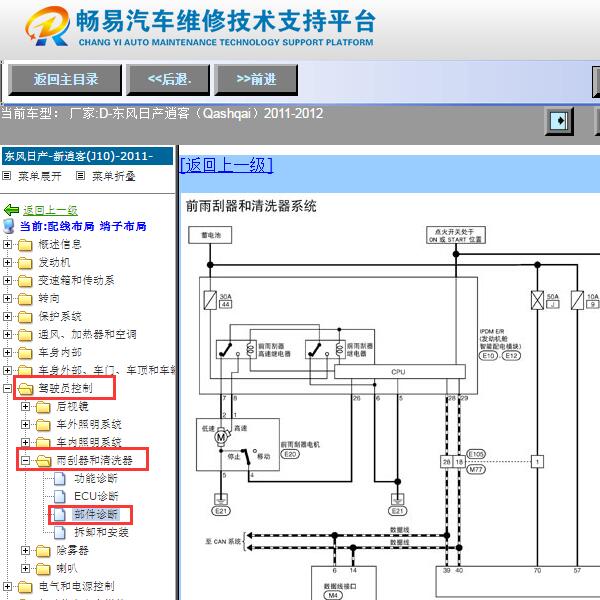
Task: Click the 当前:配线布局 端子布局 label
Action: [83, 227]
